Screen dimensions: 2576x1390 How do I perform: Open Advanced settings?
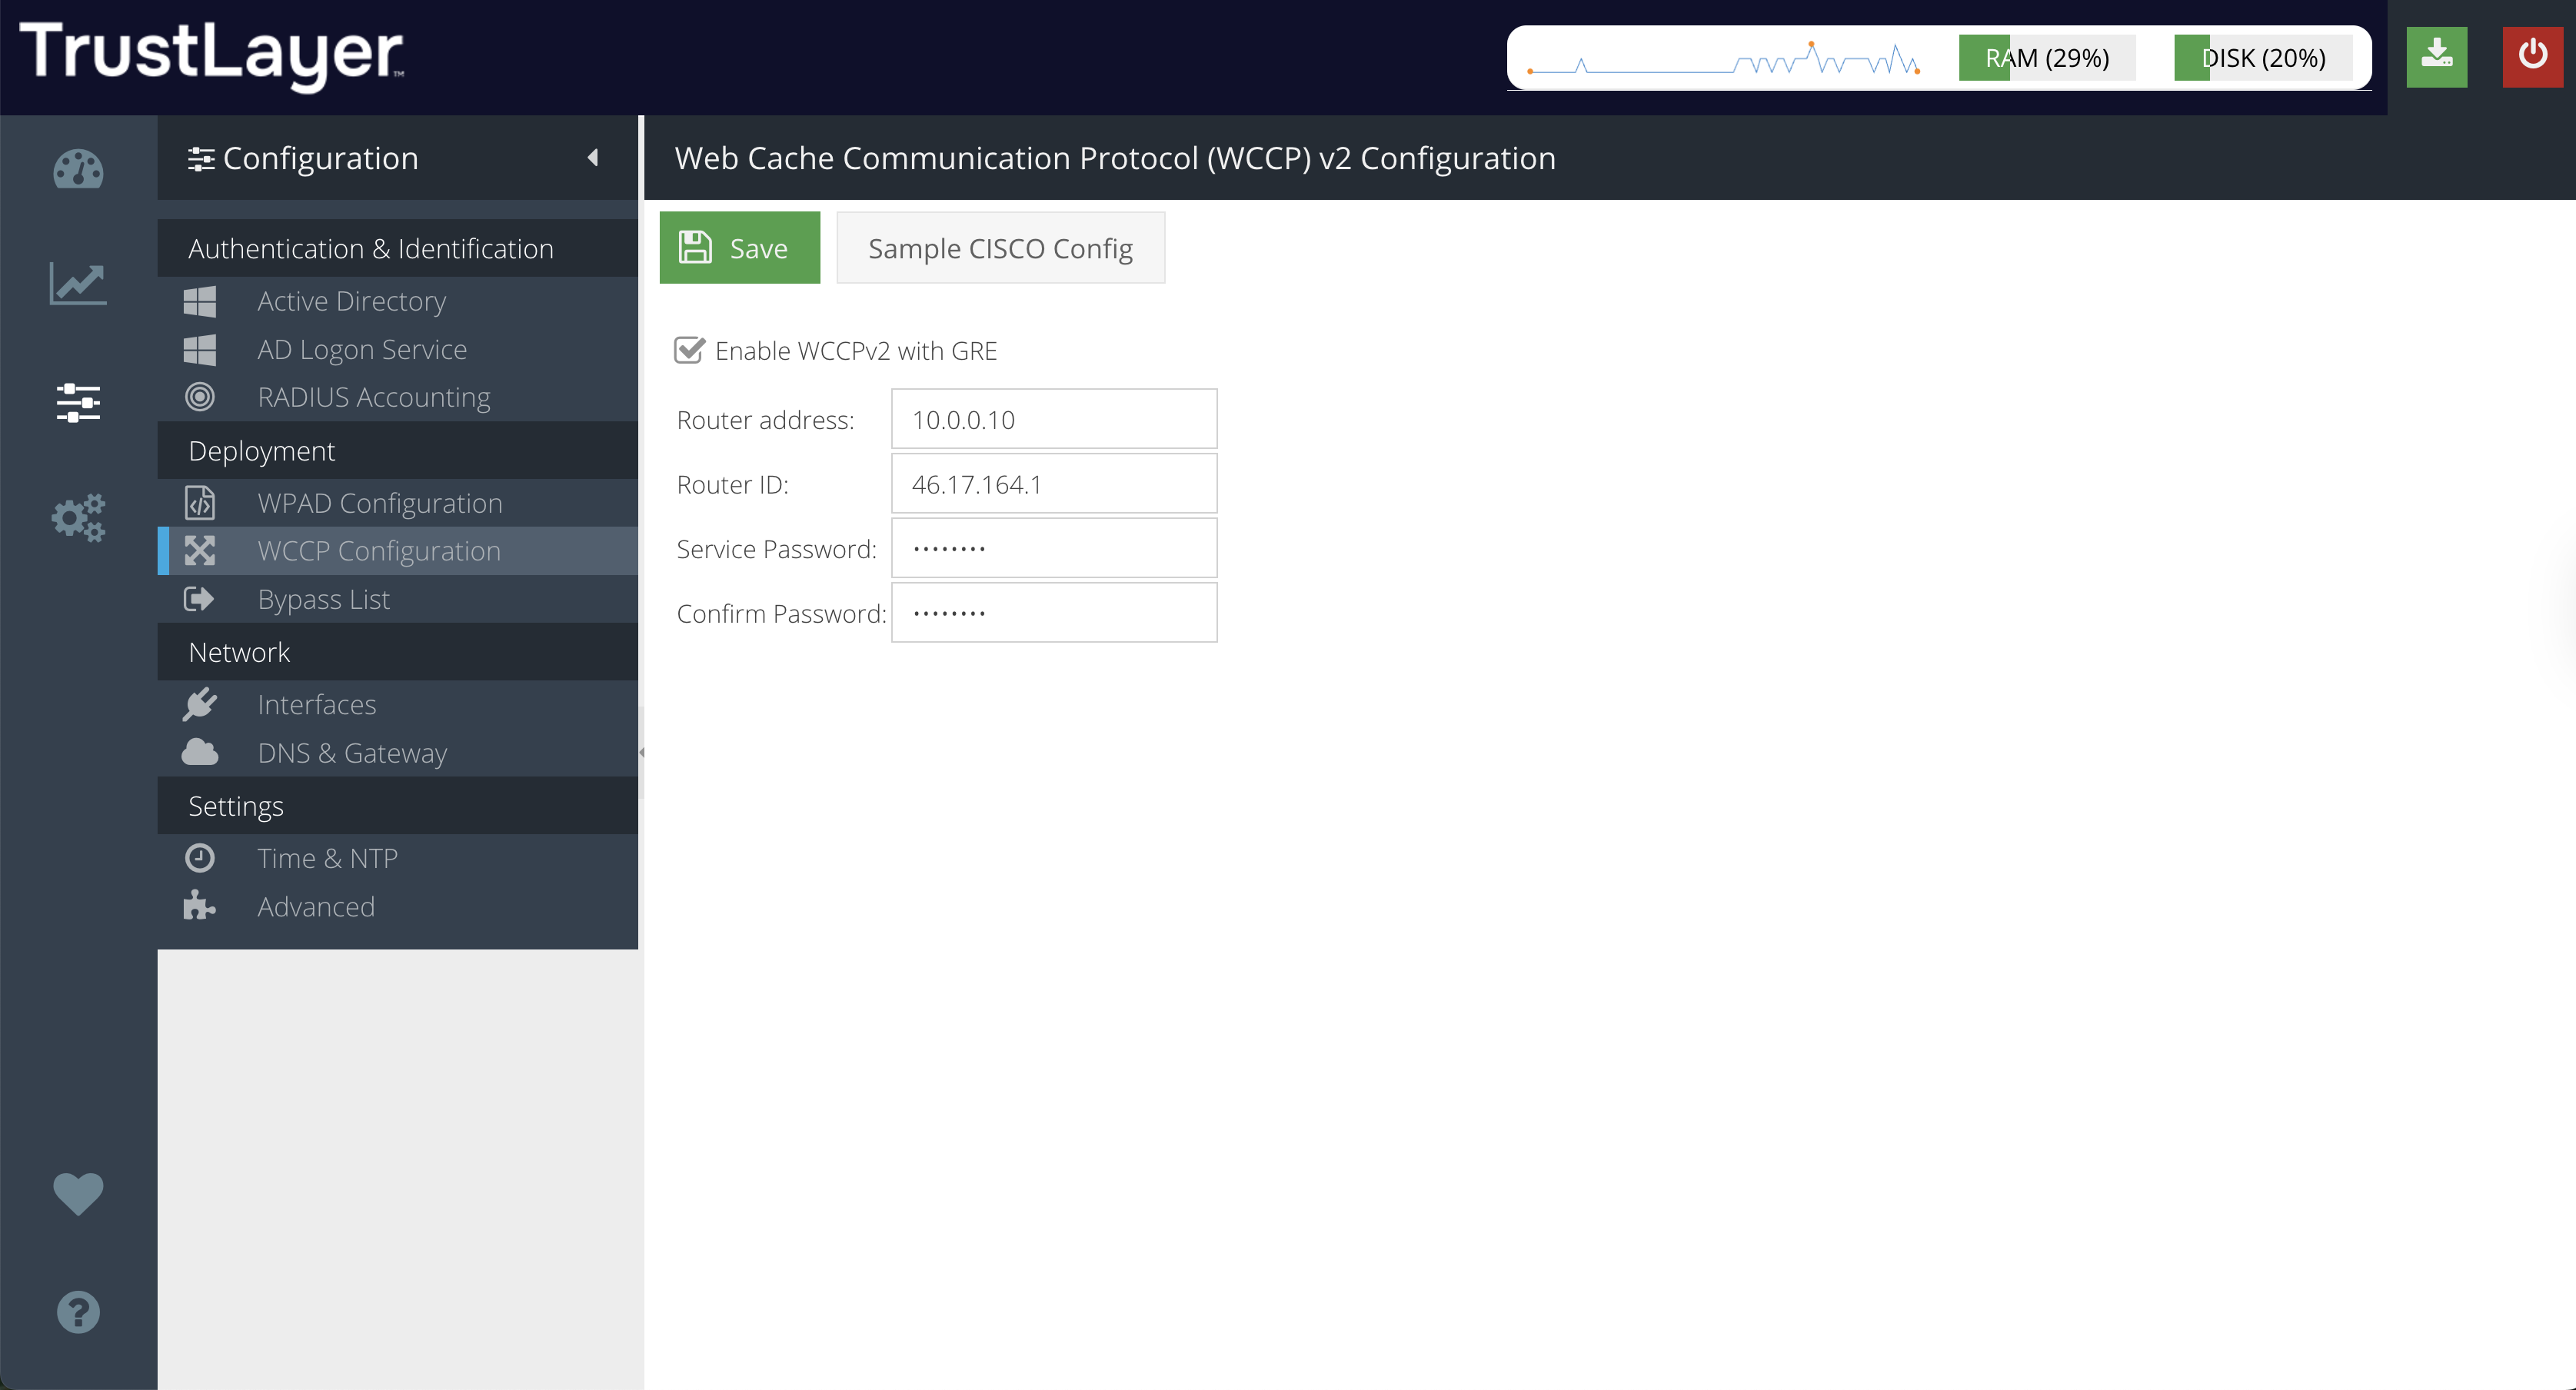click(x=397, y=906)
